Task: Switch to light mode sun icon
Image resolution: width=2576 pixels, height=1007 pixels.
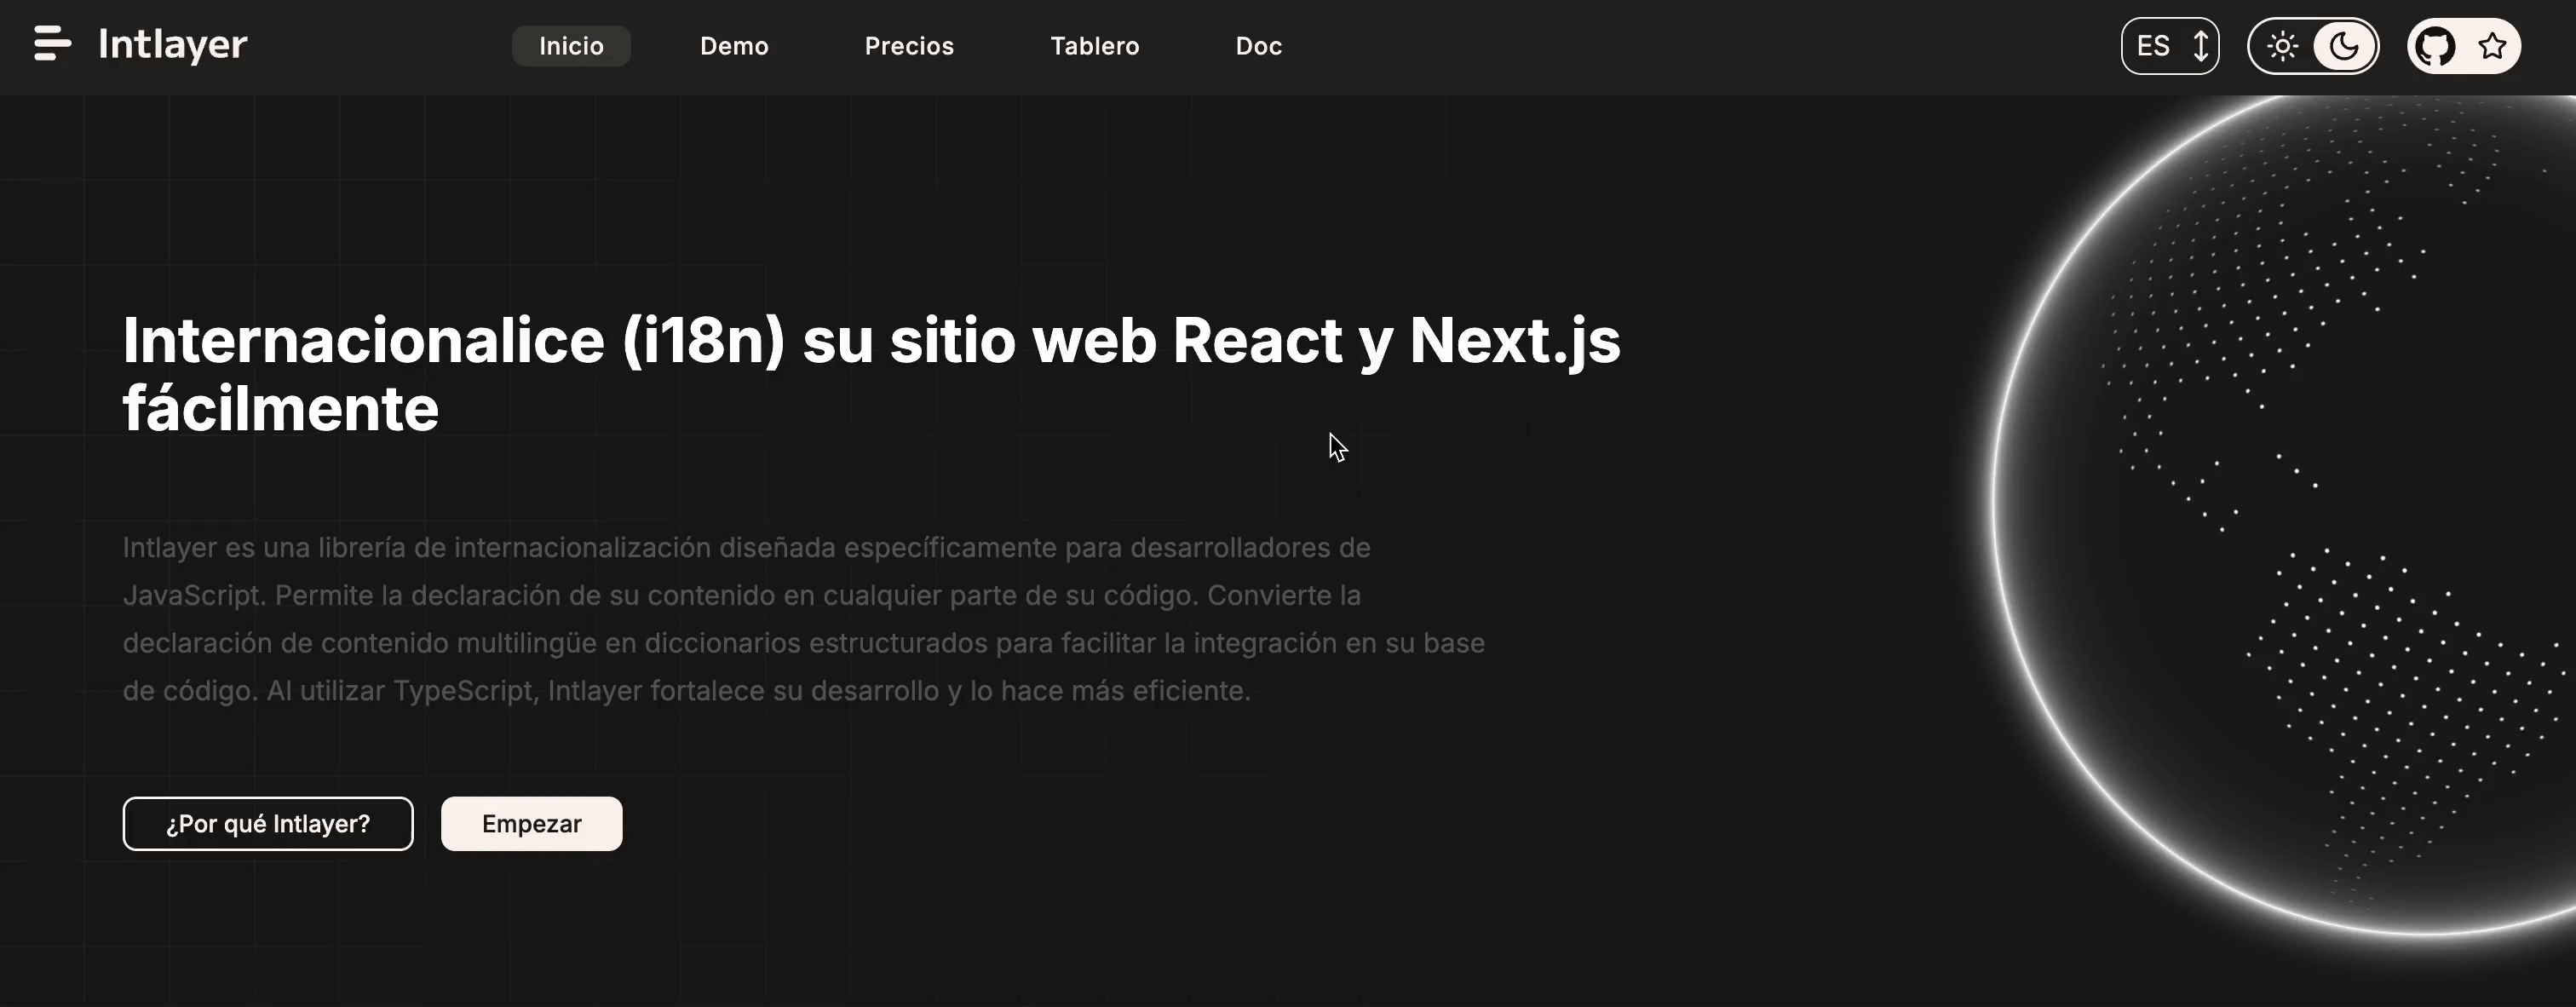Action: pyautogui.click(x=2282, y=46)
